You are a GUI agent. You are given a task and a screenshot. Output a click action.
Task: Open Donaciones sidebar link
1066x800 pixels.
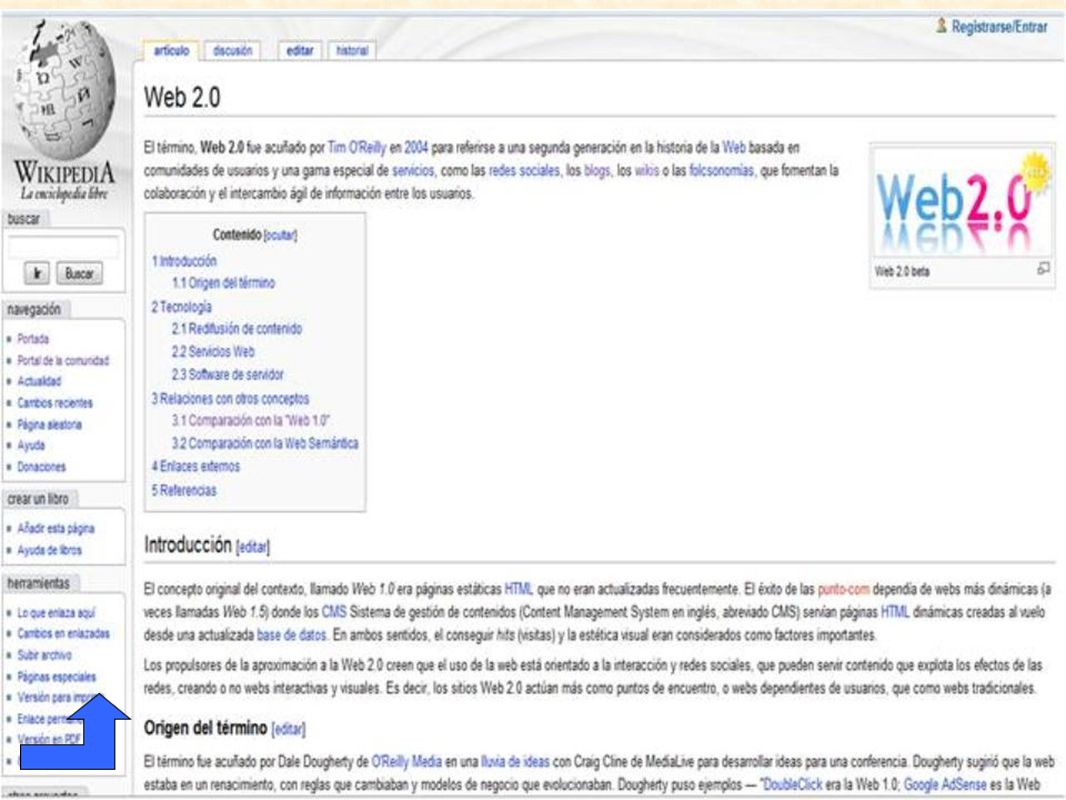click(x=41, y=466)
